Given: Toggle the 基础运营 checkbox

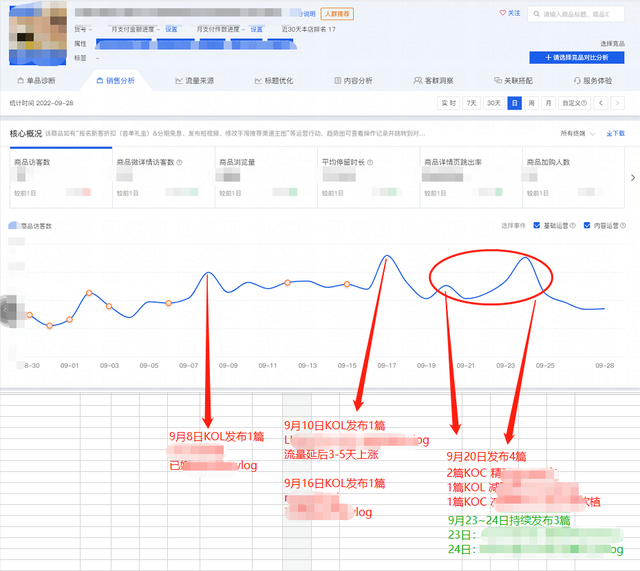Looking at the screenshot, I should pyautogui.click(x=538, y=225).
